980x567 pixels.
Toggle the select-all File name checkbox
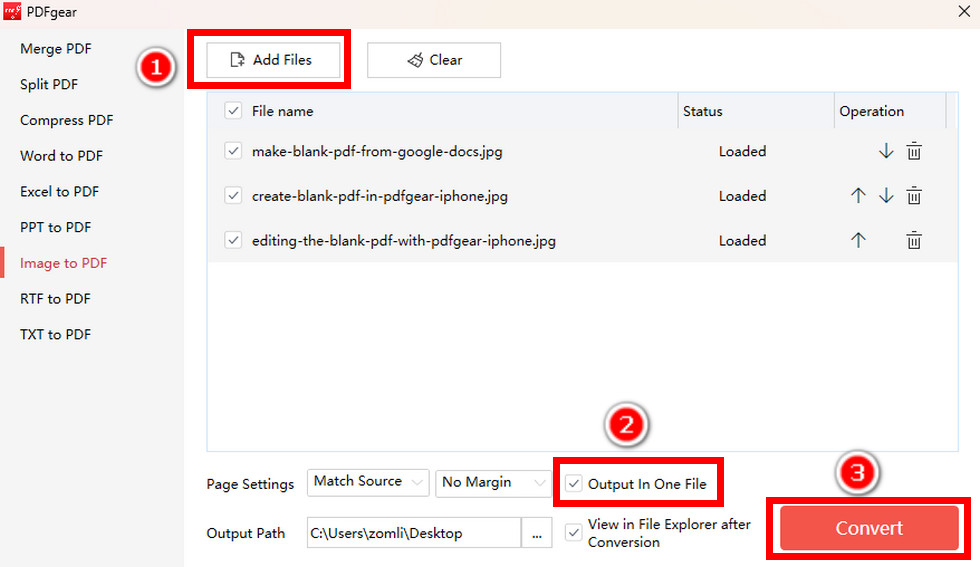[x=233, y=111]
